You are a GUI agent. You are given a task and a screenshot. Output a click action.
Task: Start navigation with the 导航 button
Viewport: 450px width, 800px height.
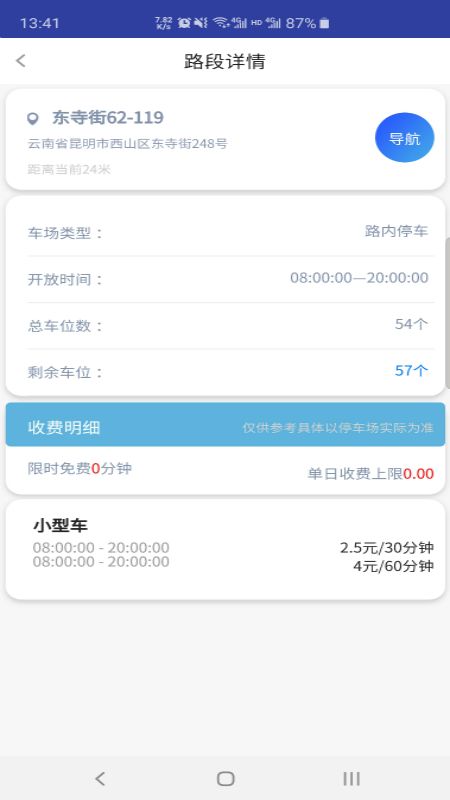[405, 138]
